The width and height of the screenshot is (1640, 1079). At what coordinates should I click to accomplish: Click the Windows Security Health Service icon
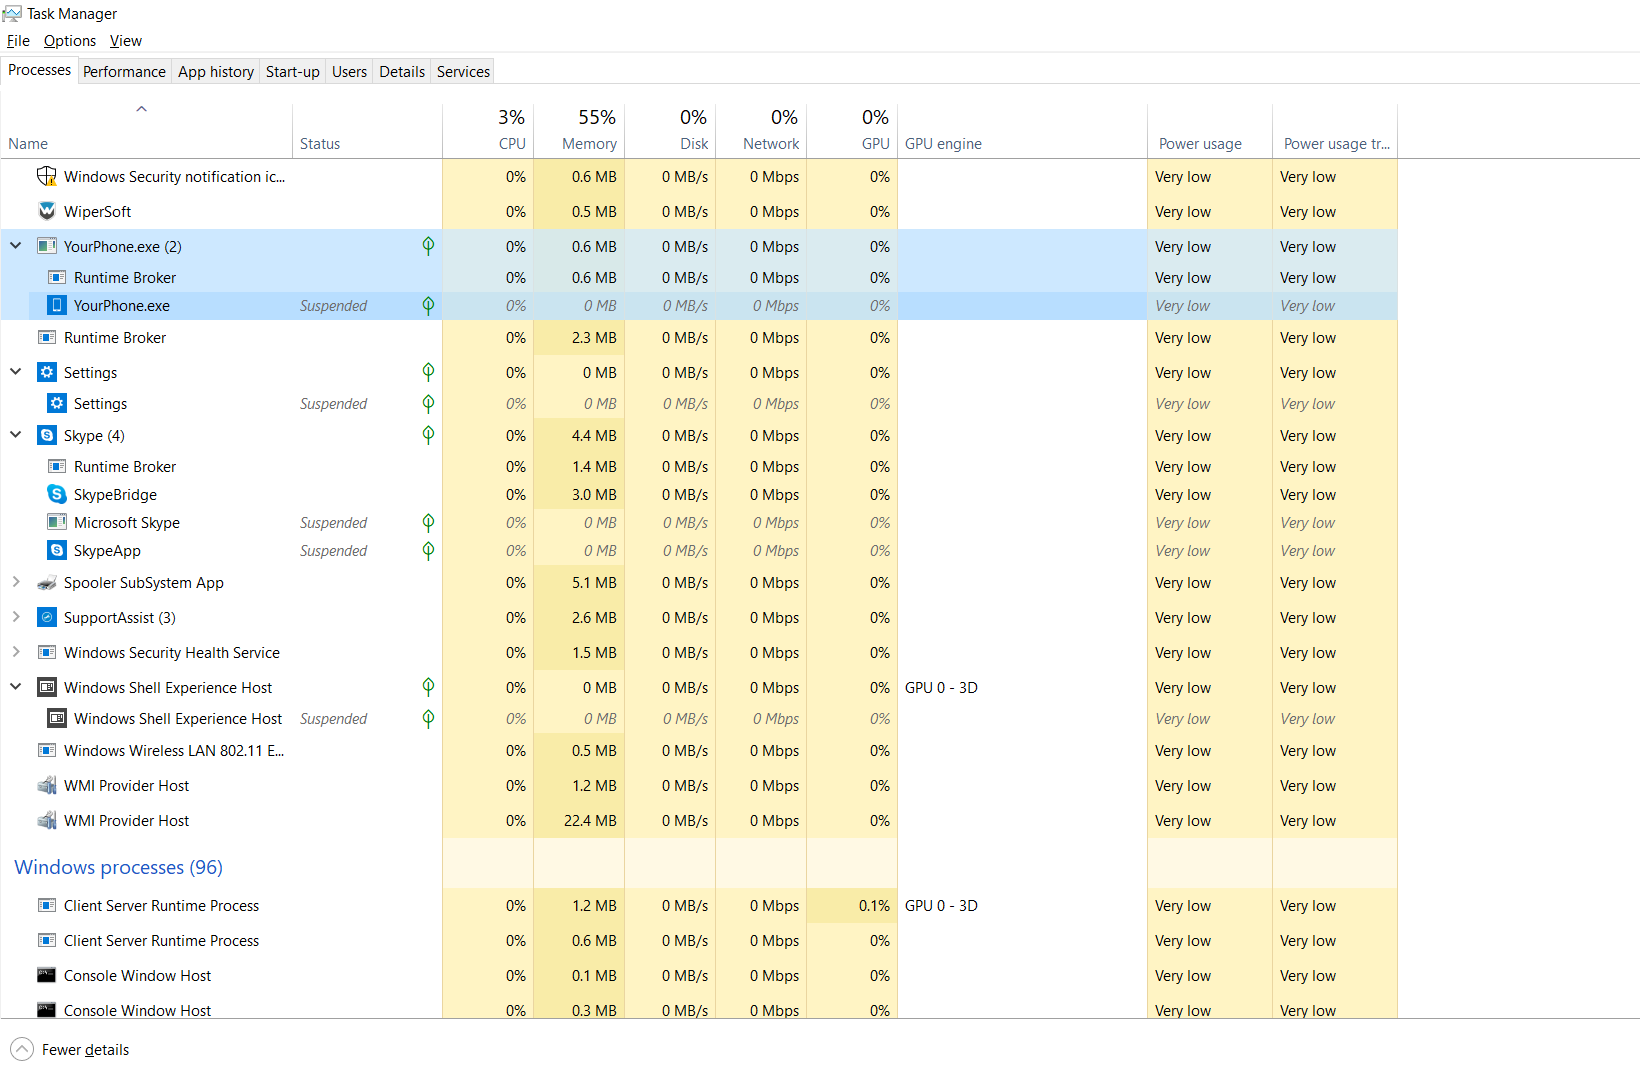pos(46,652)
